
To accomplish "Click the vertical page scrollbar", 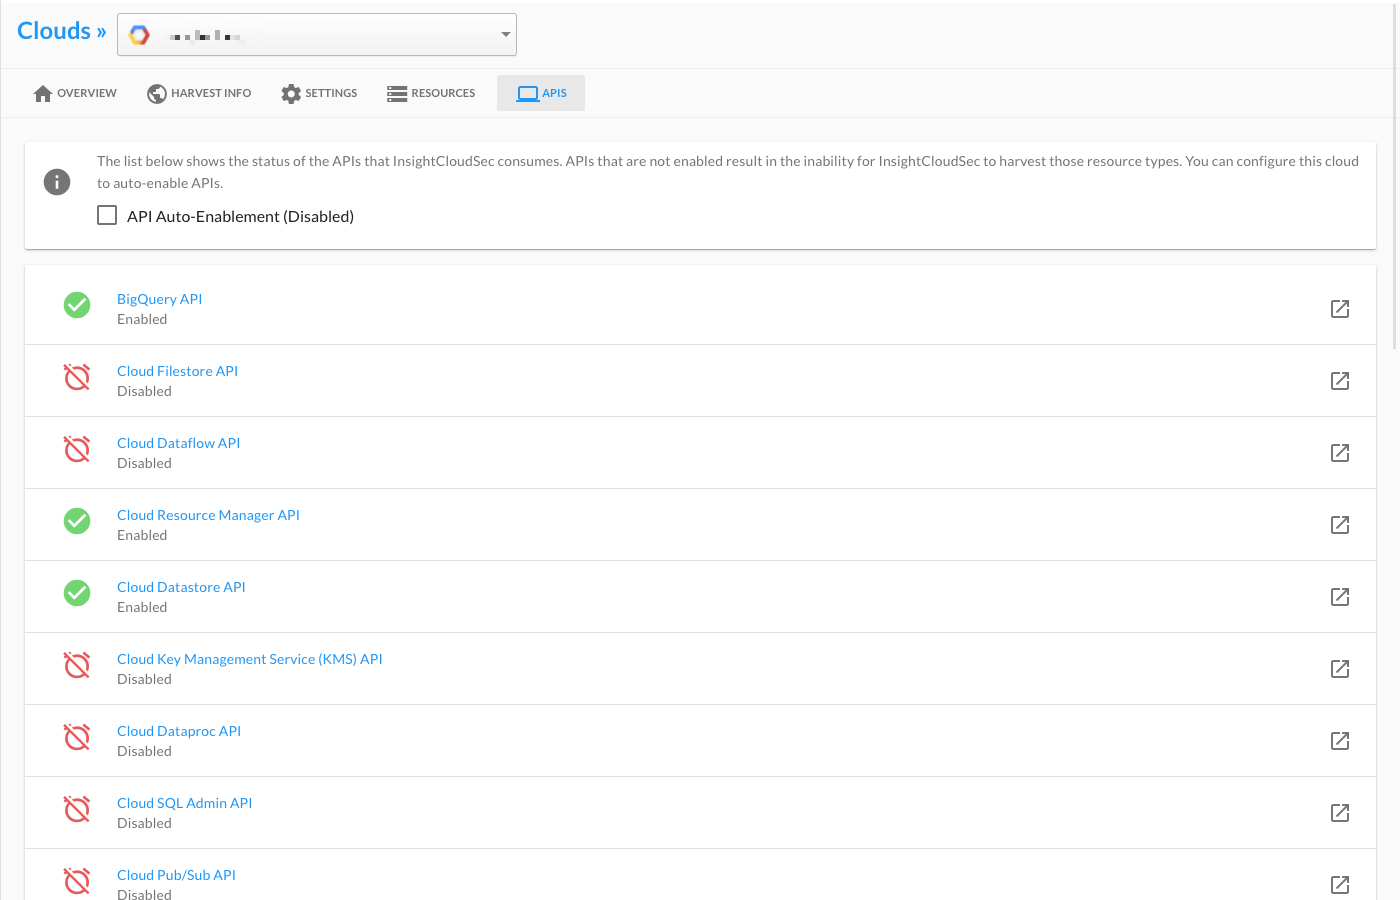I will [x=1396, y=175].
